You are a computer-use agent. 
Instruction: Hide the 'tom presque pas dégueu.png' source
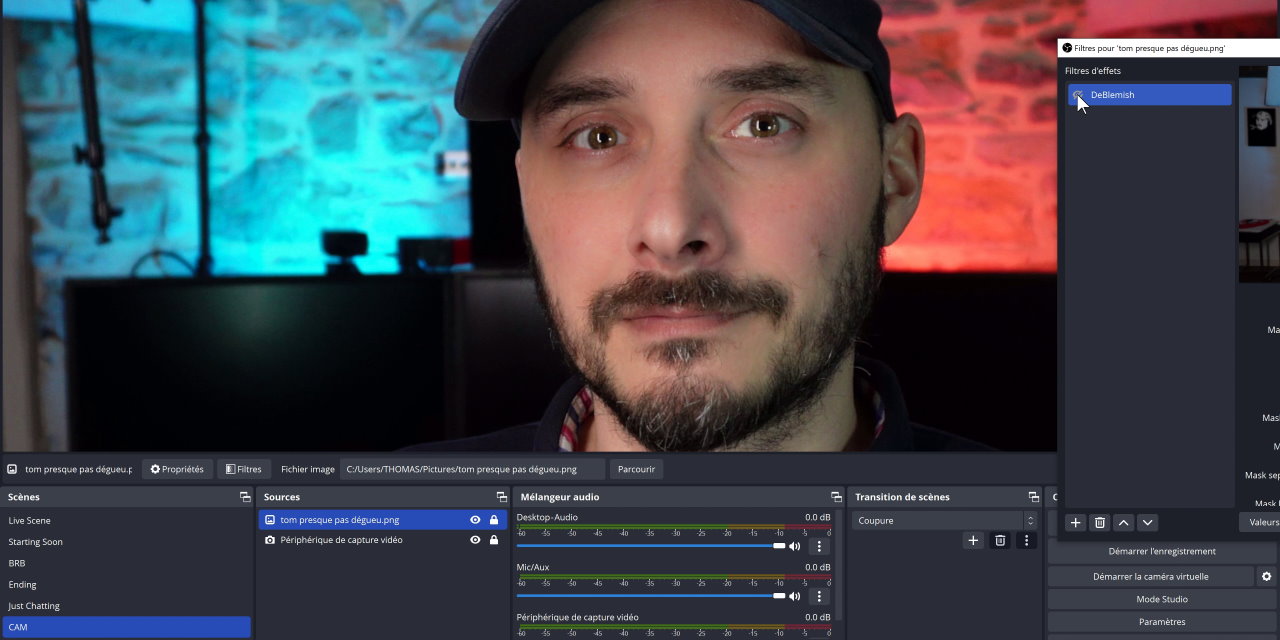475,520
